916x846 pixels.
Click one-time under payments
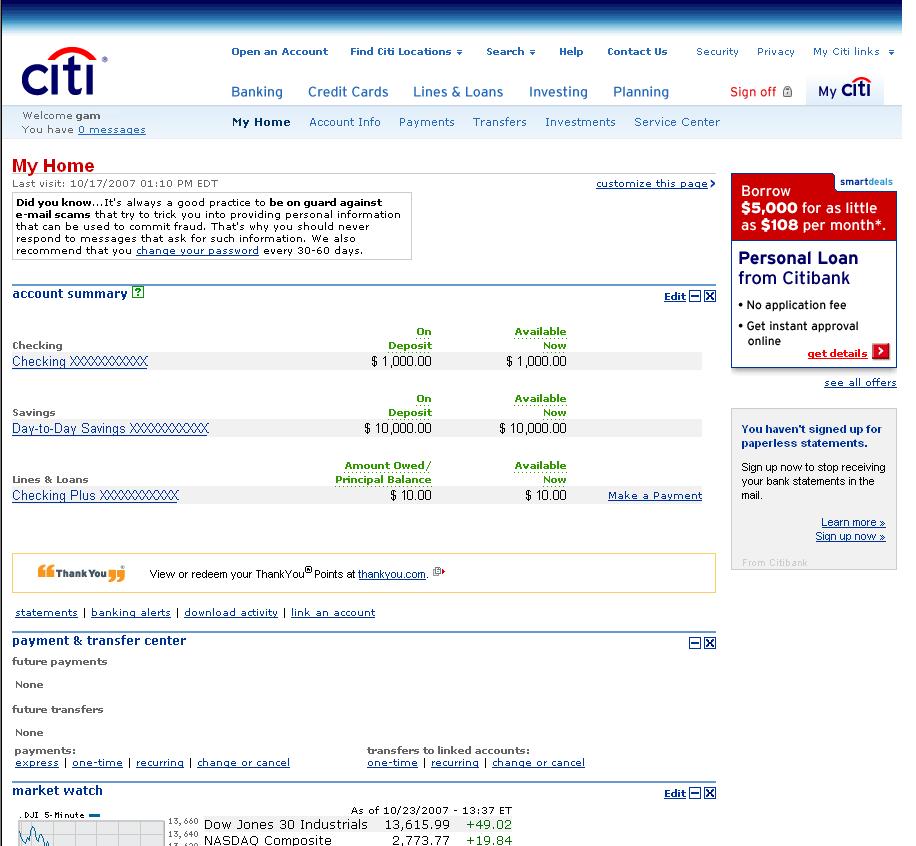97,762
